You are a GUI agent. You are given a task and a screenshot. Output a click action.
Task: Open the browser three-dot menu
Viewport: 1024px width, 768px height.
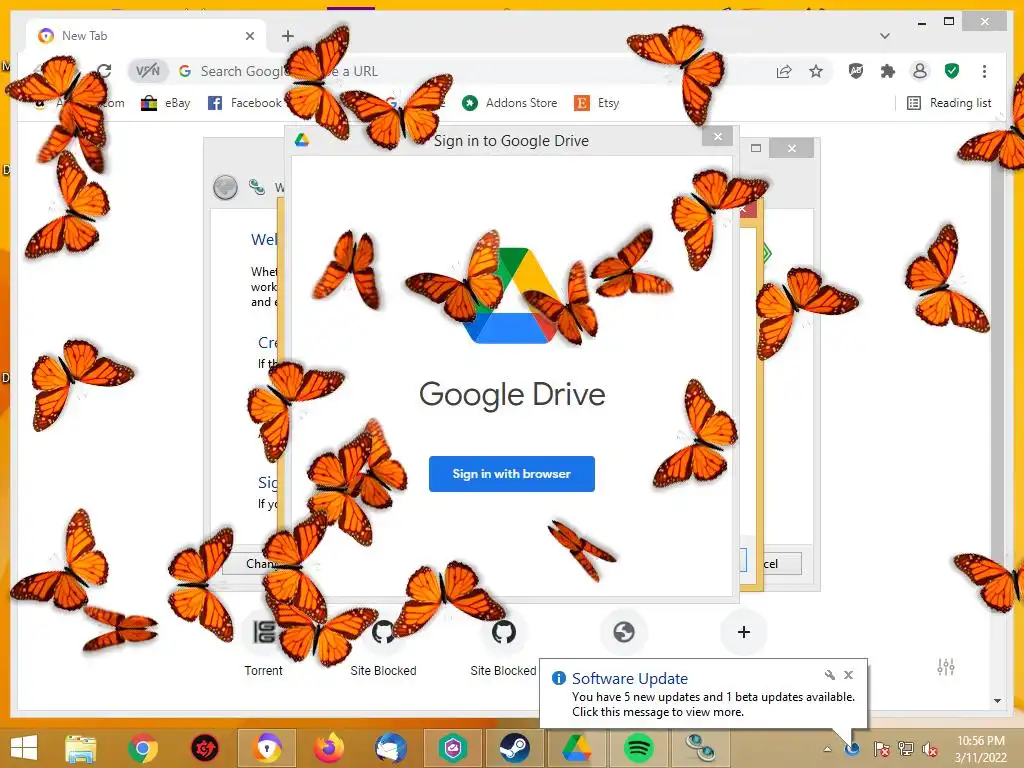point(984,71)
